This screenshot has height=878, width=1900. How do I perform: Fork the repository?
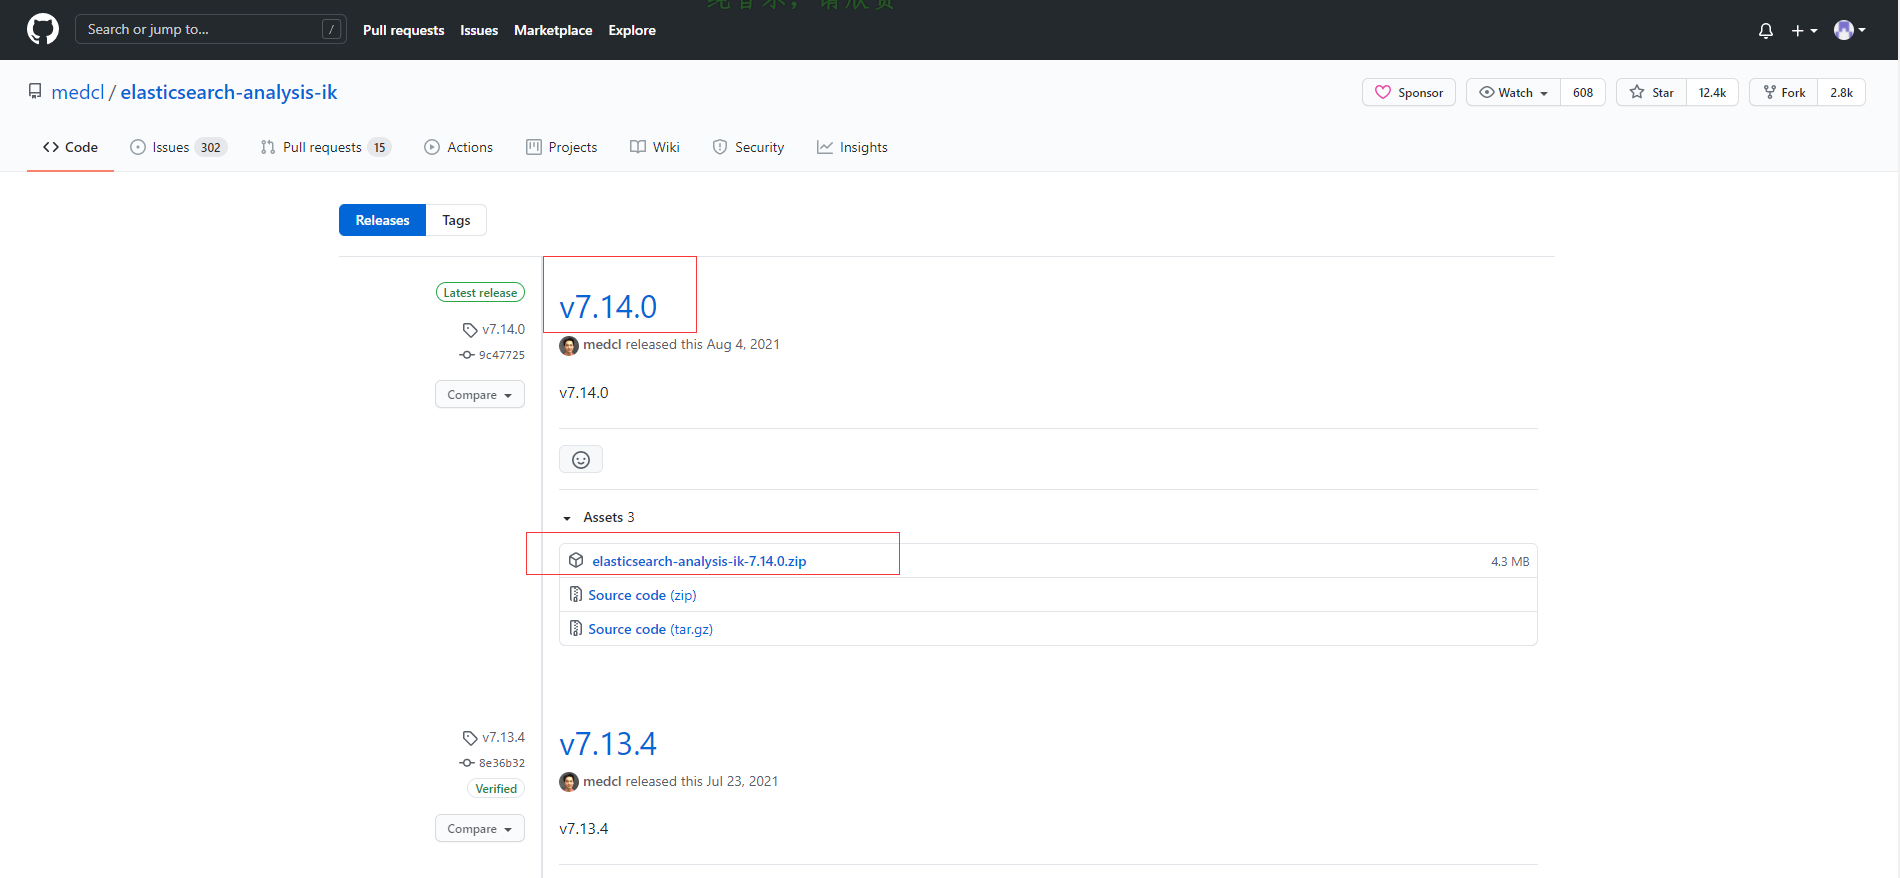tap(1784, 92)
